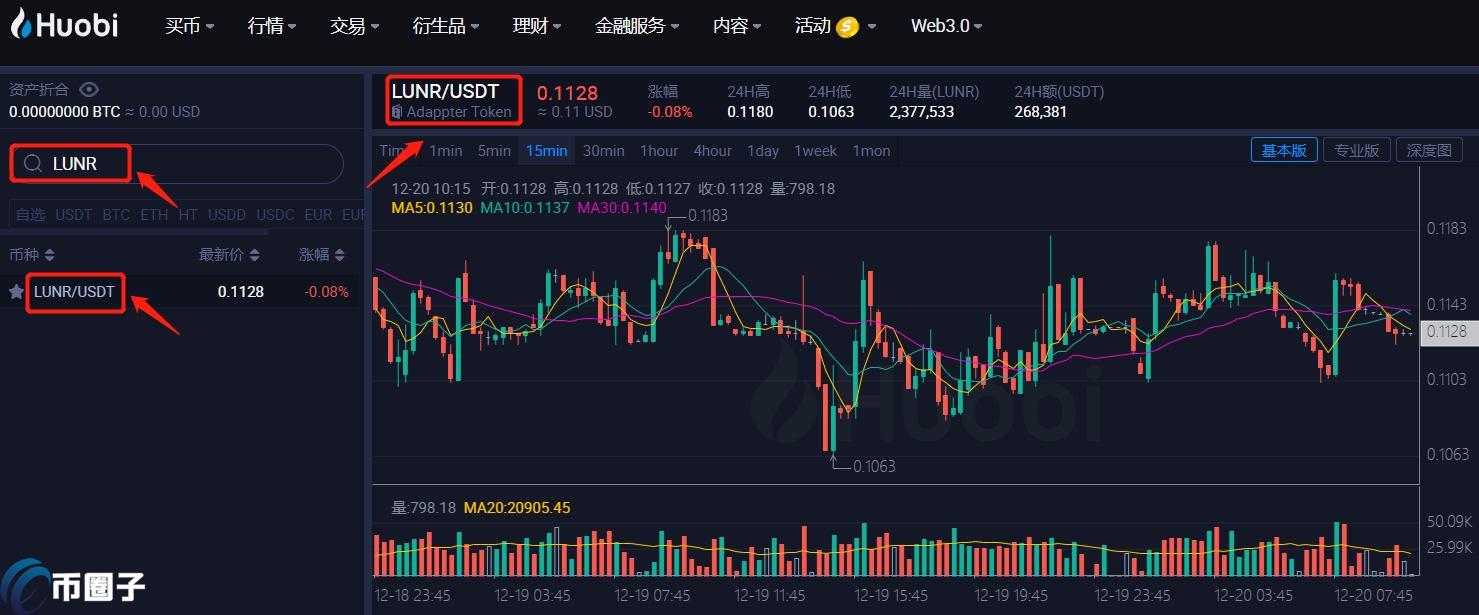Click the 0.1063 low price marker
Viewport: 1479px width, 615px height.
pyautogui.click(x=874, y=466)
